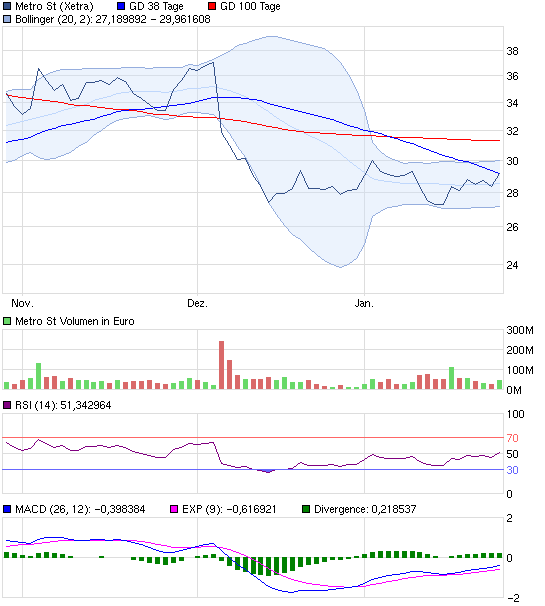Click the green Volumen legend swatch
545x606 pixels.
click(x=7, y=321)
